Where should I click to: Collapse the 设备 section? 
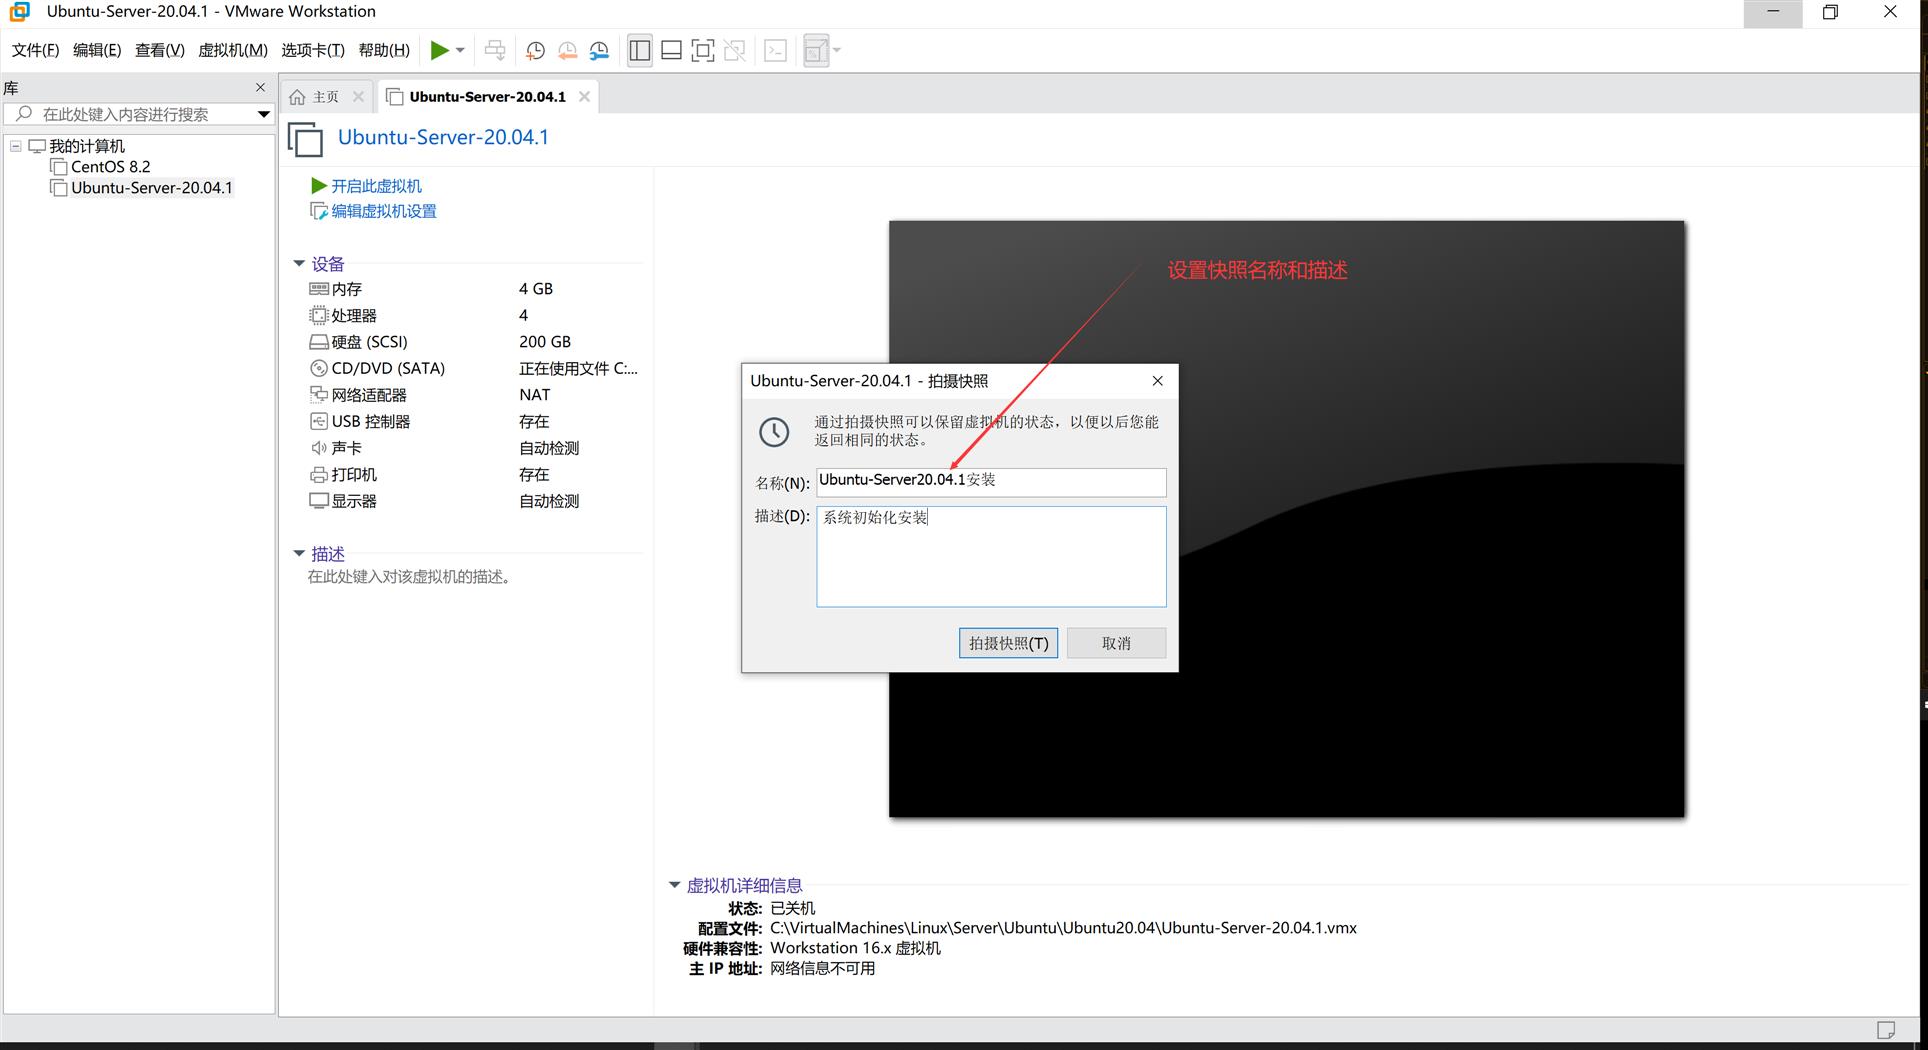pos(299,264)
